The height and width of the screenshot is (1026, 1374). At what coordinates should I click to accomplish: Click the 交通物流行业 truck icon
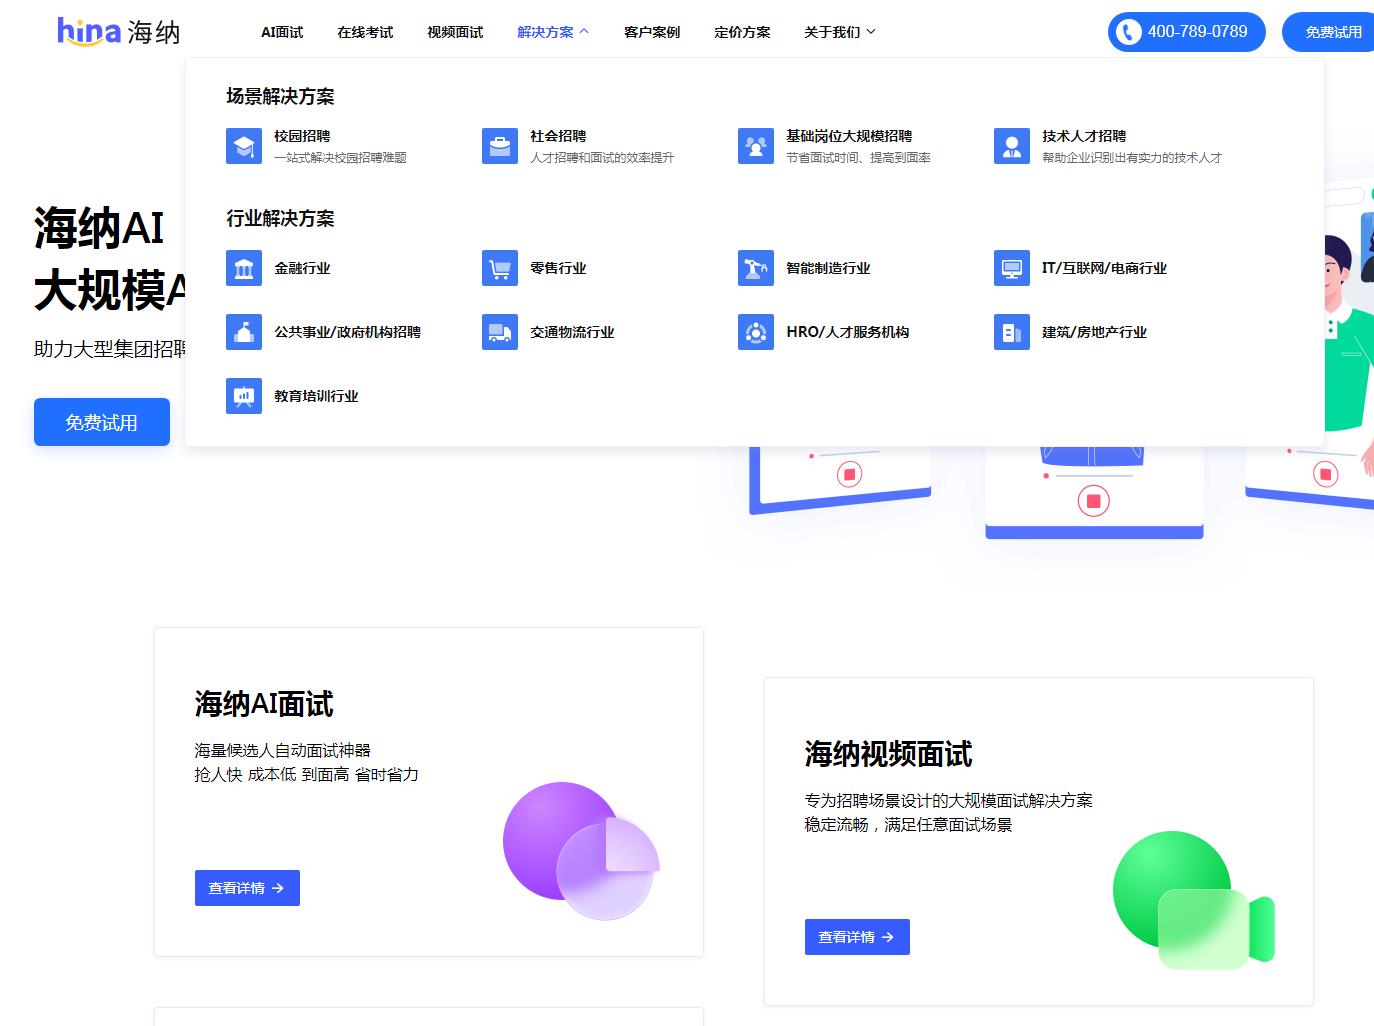coord(500,332)
